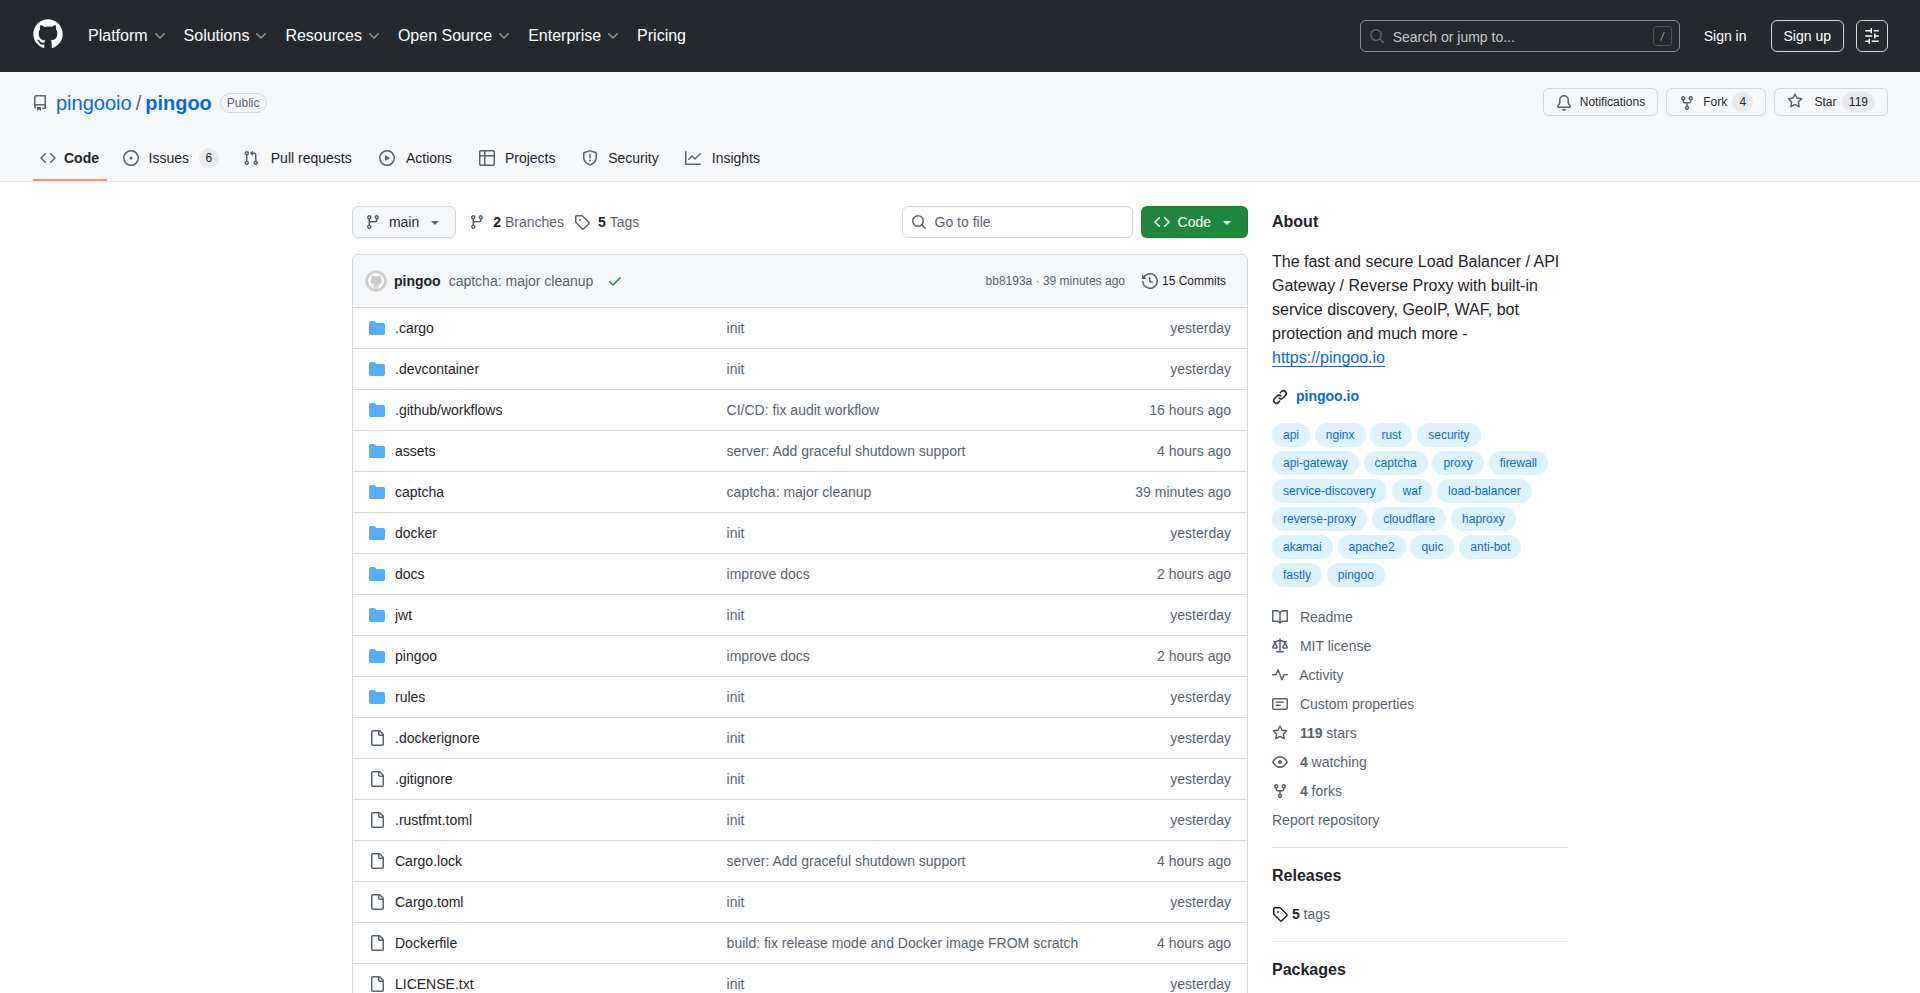View the green check commit status

tap(615, 281)
